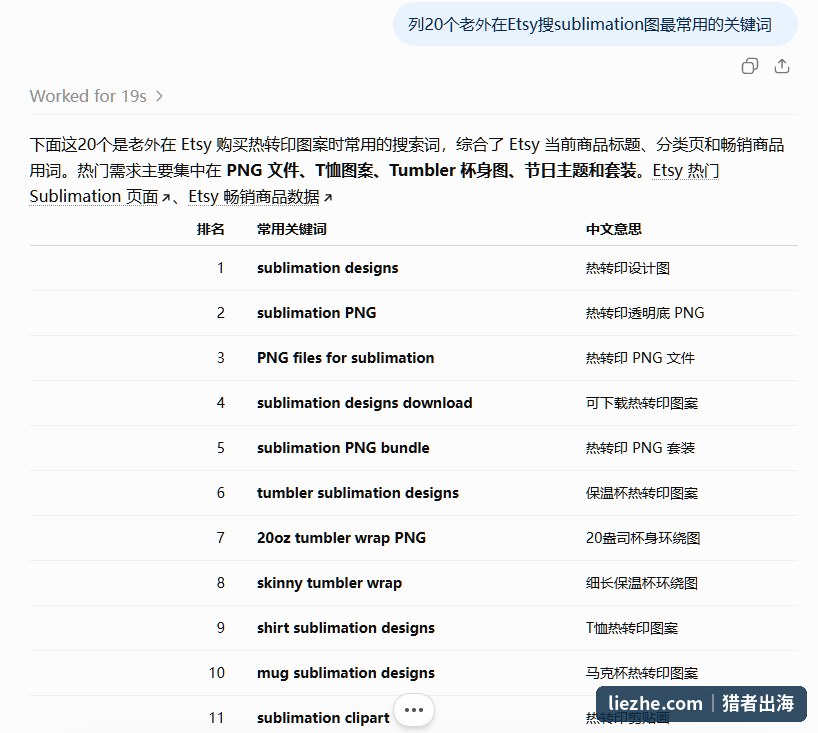Click the translation 马克杯热转印图案
The width and height of the screenshot is (818, 733).
tap(642, 673)
